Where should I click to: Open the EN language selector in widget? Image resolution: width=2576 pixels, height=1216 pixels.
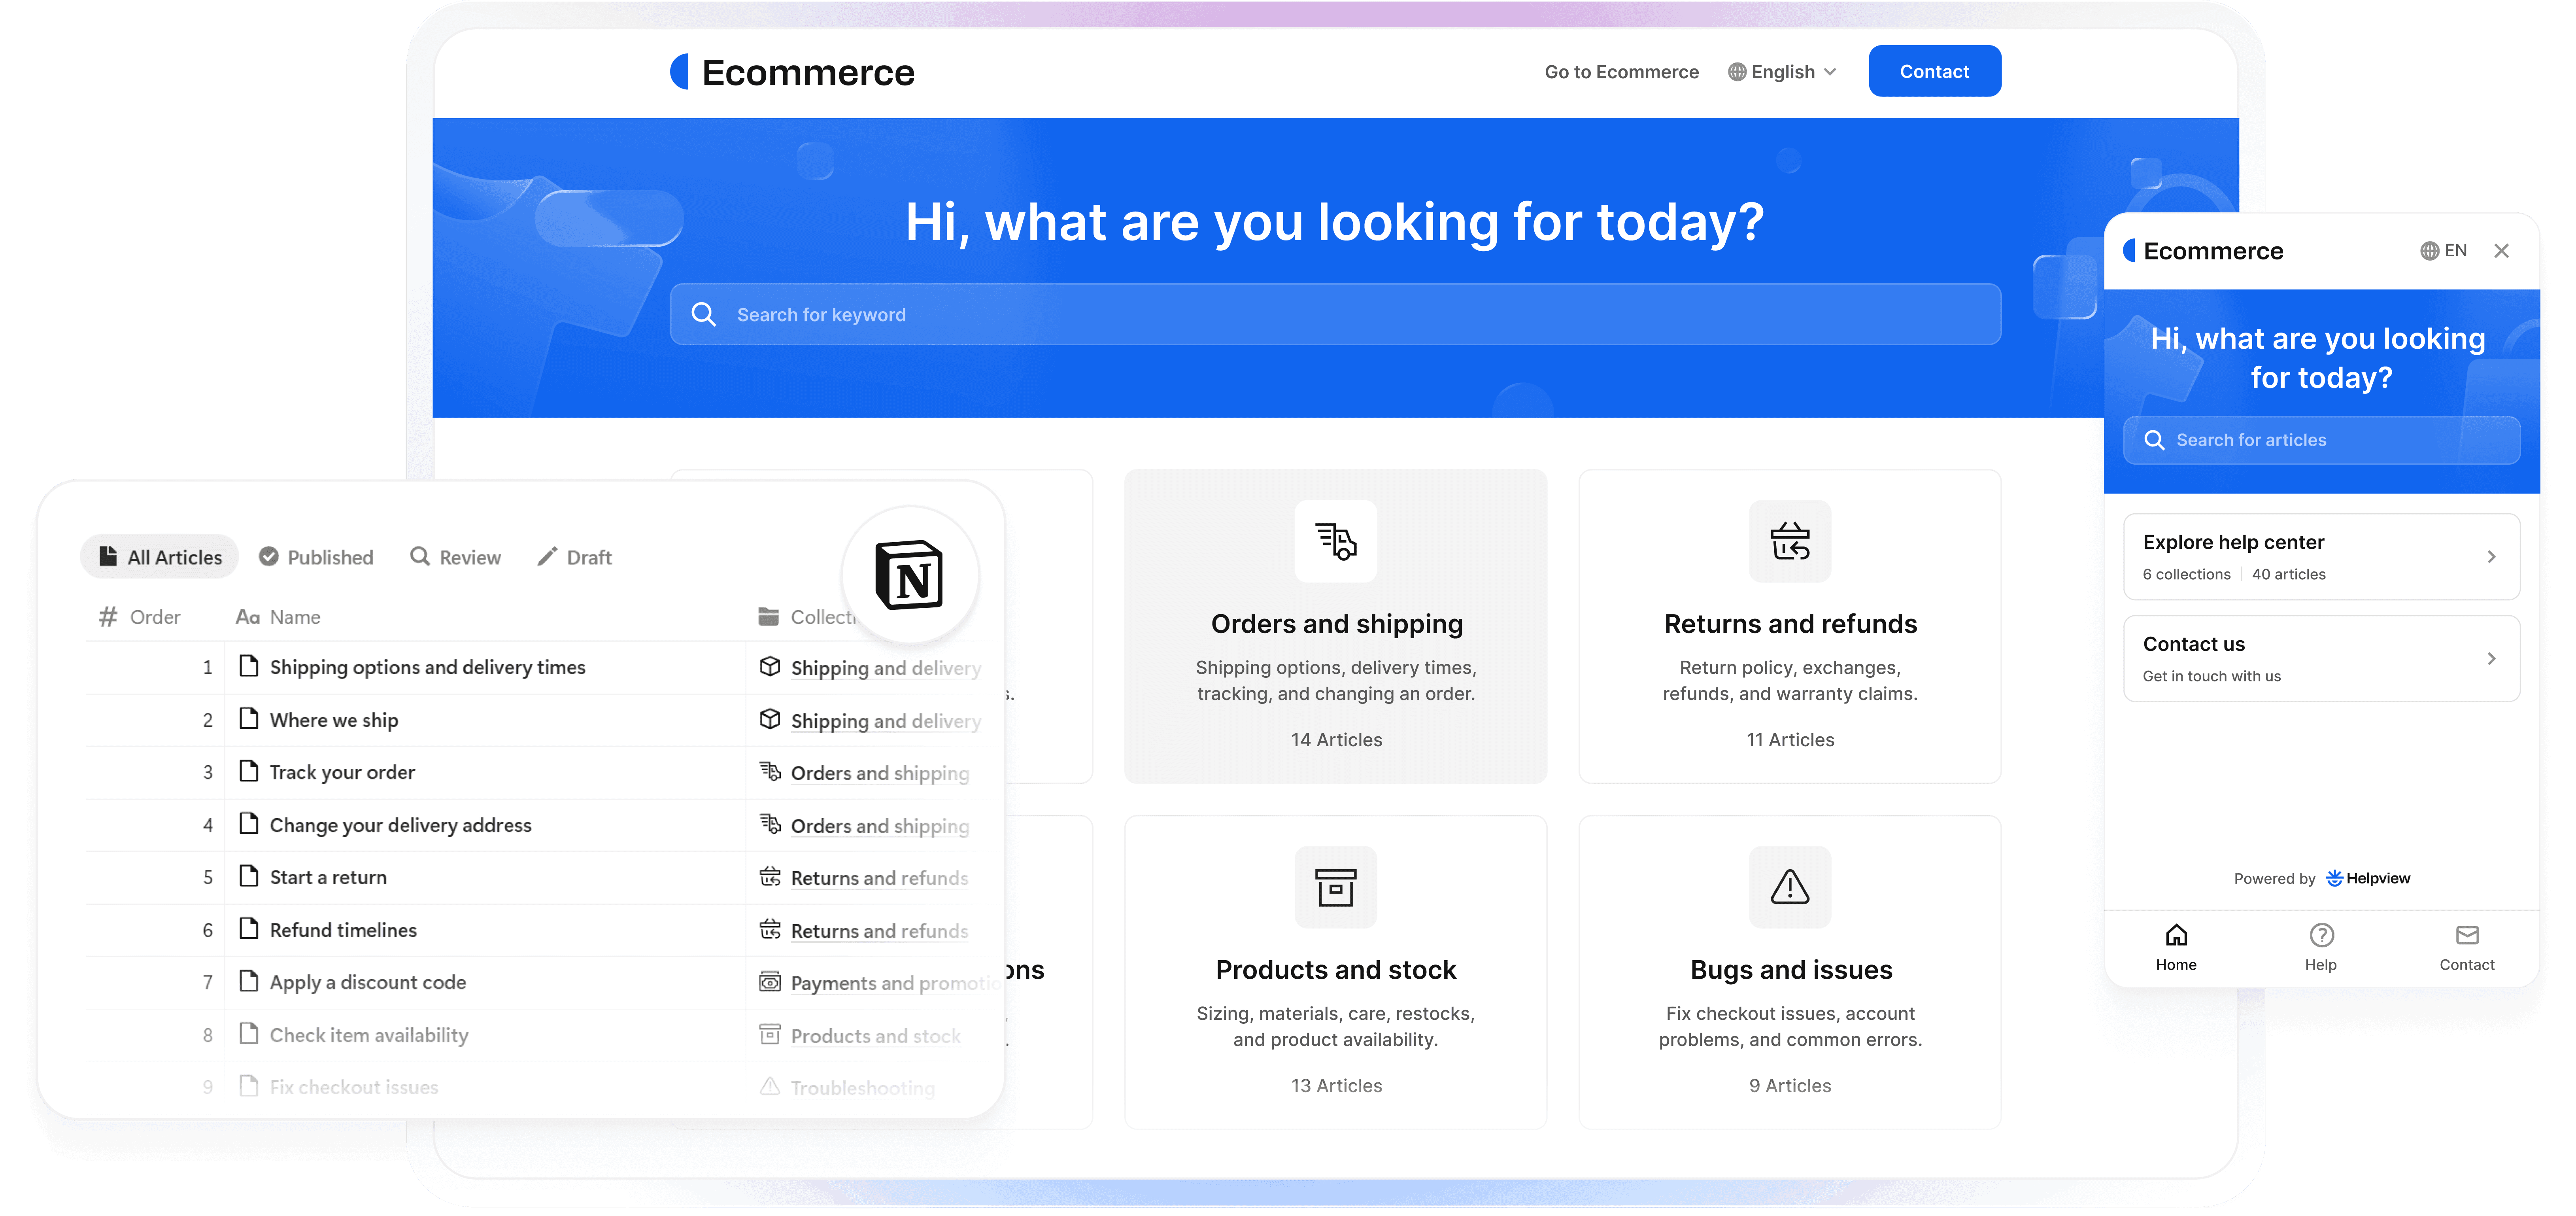pyautogui.click(x=2443, y=251)
